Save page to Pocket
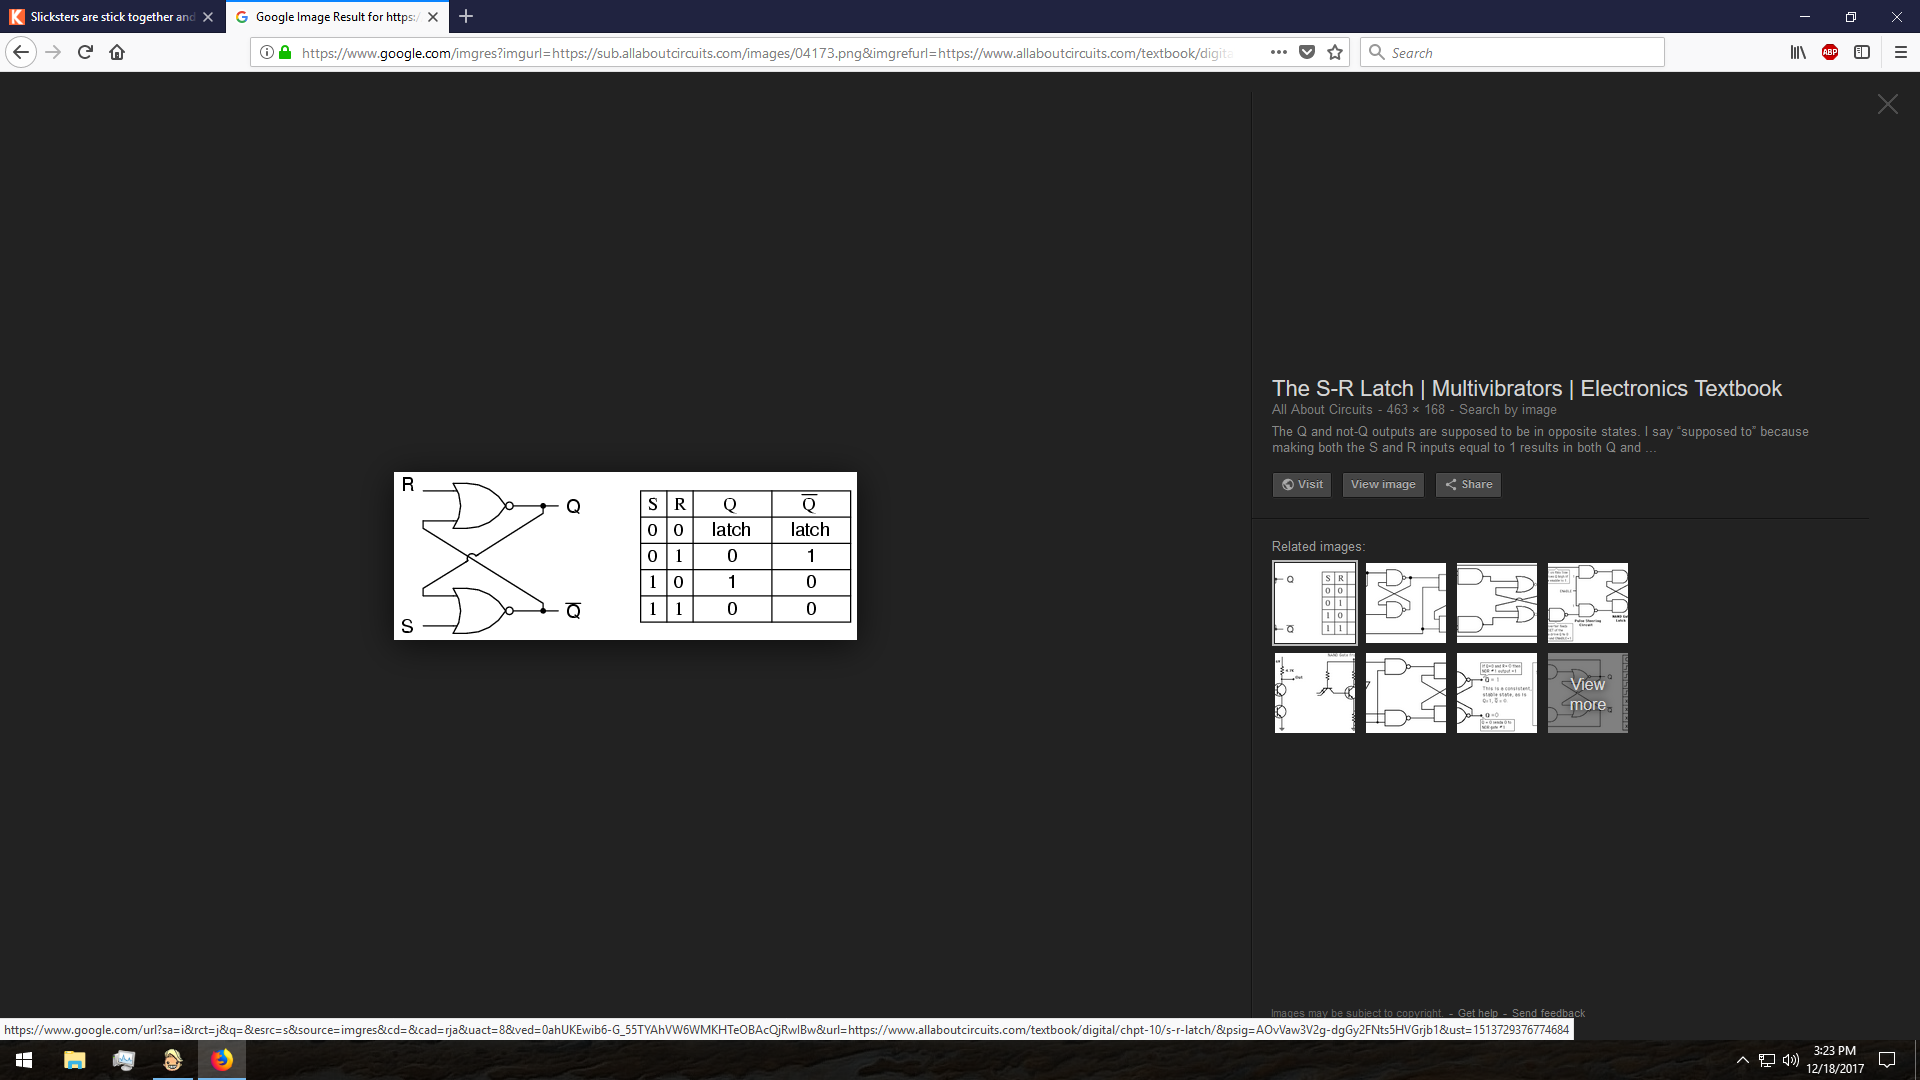Screen dimensions: 1920x1080 [1307, 52]
